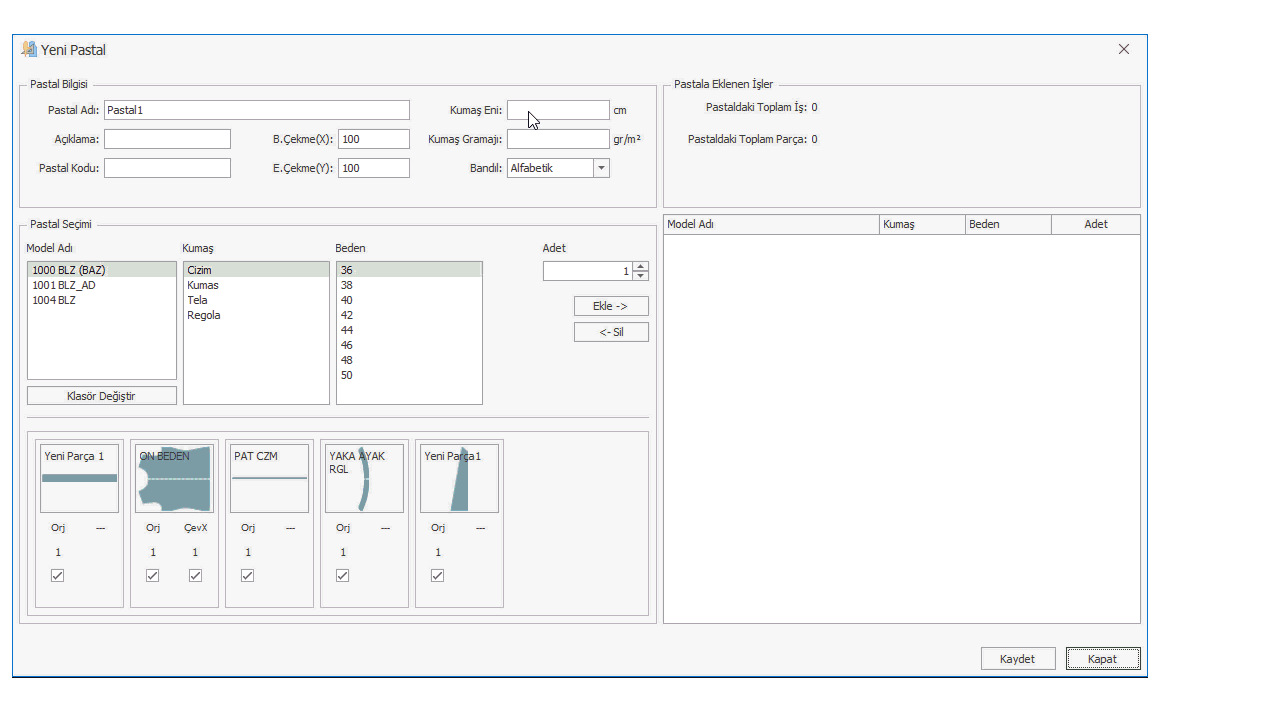This screenshot has height=712, width=1270.
Task: Click the Model Adı column header
Action: coord(771,225)
